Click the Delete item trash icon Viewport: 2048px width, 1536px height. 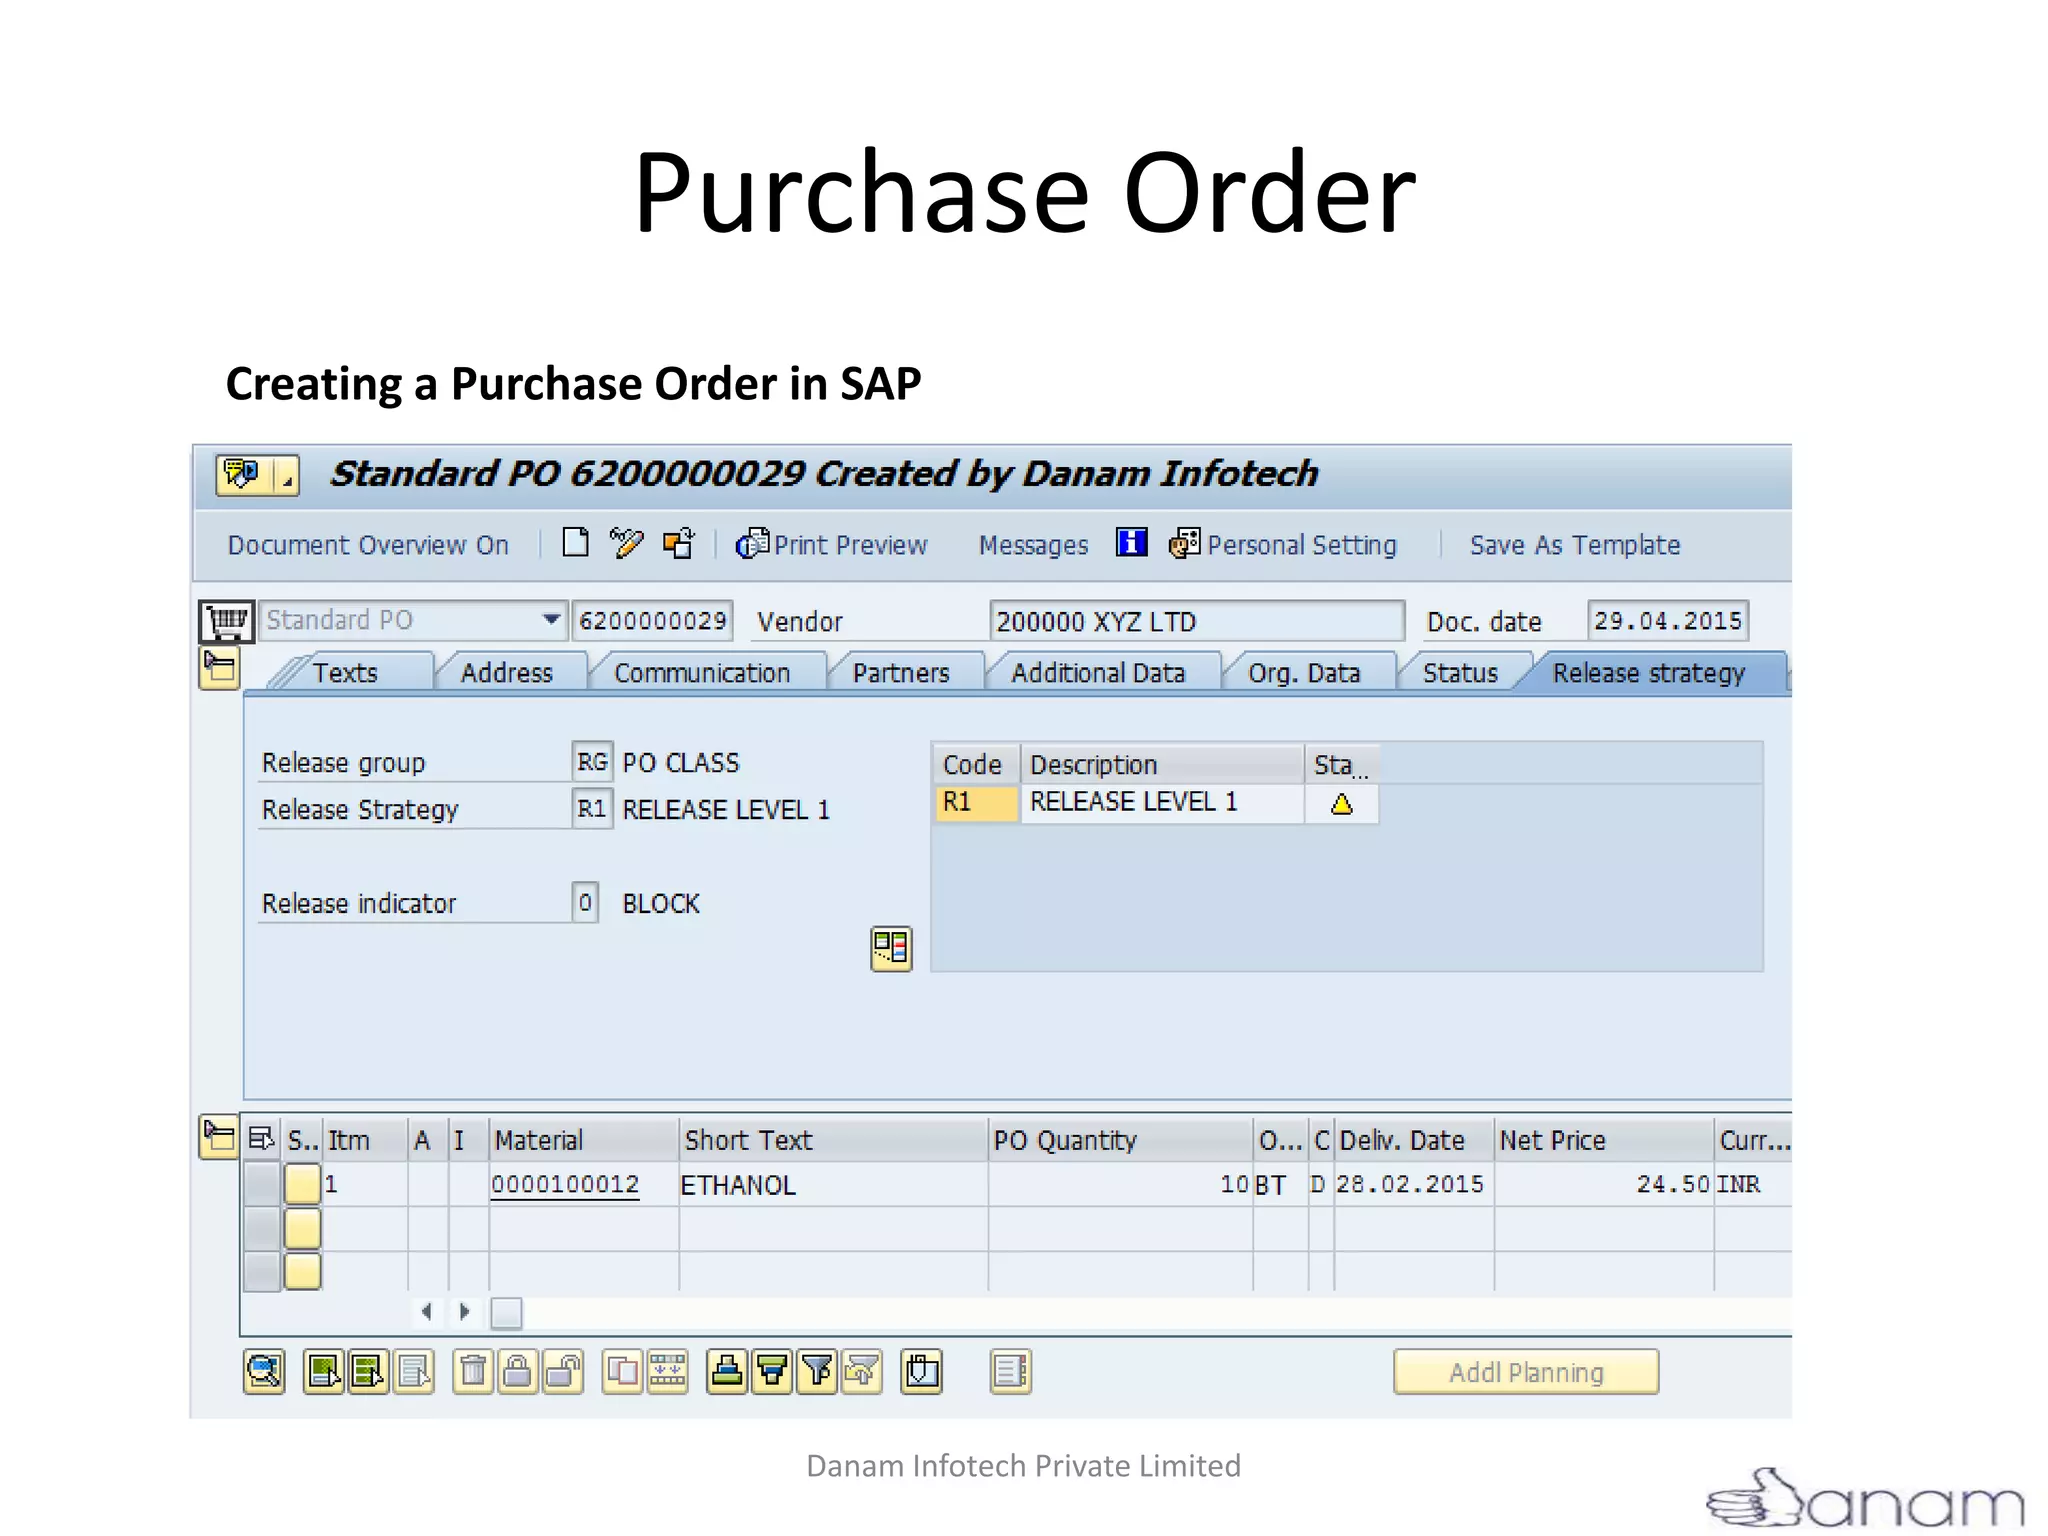[473, 1372]
